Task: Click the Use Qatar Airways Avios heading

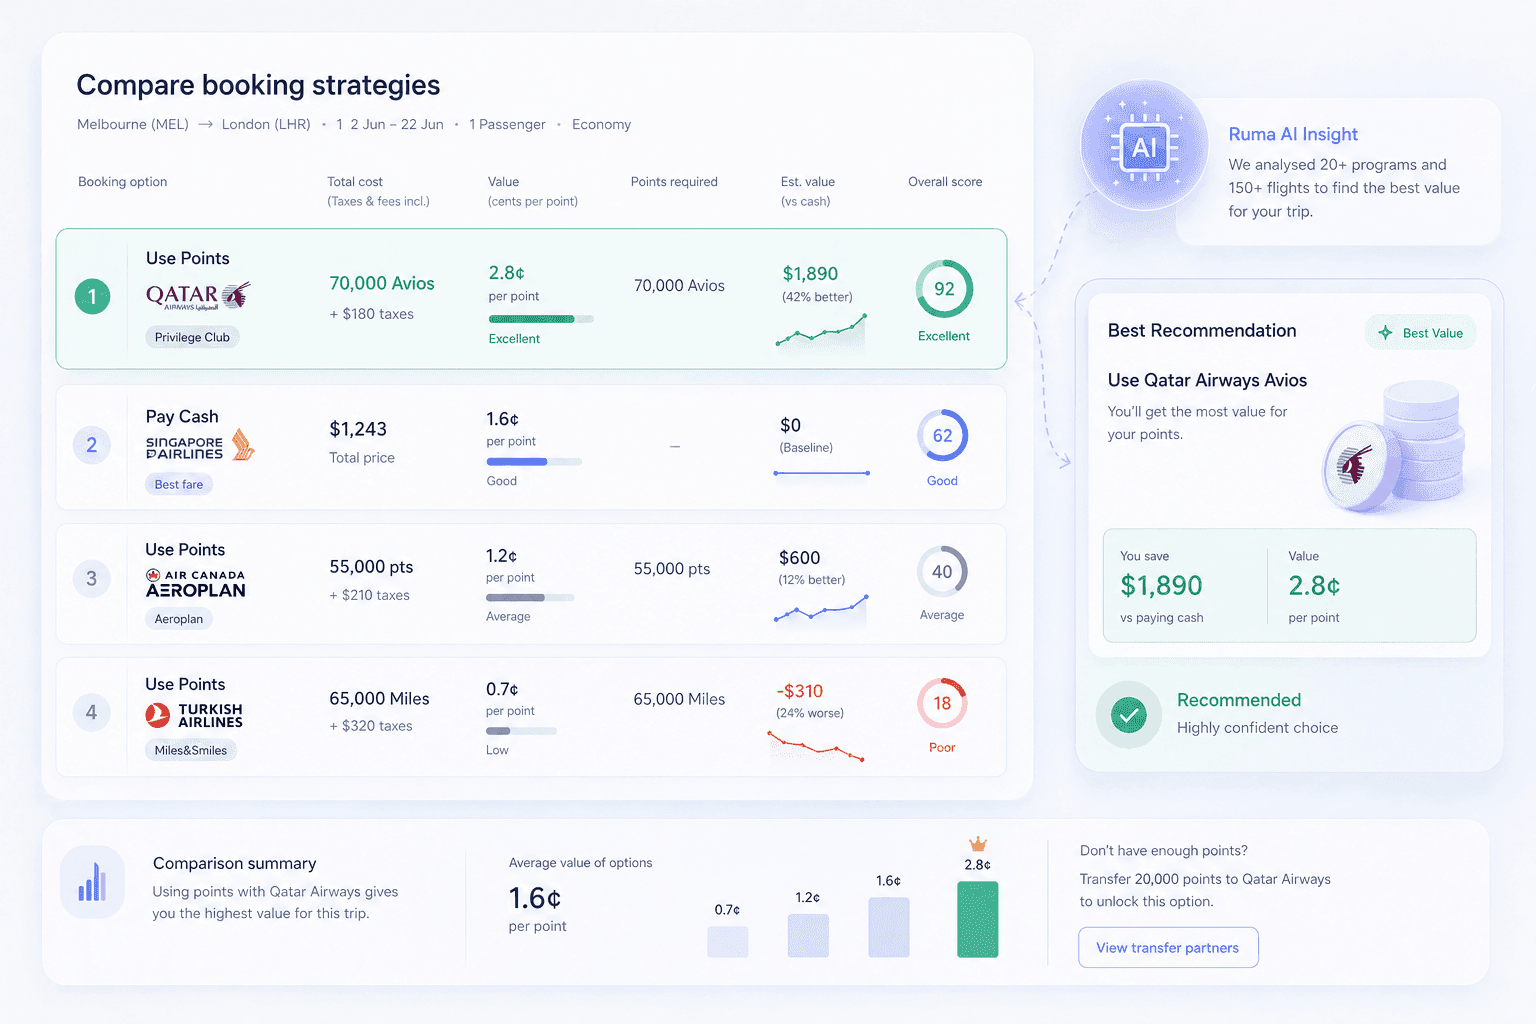Action: (x=1207, y=380)
